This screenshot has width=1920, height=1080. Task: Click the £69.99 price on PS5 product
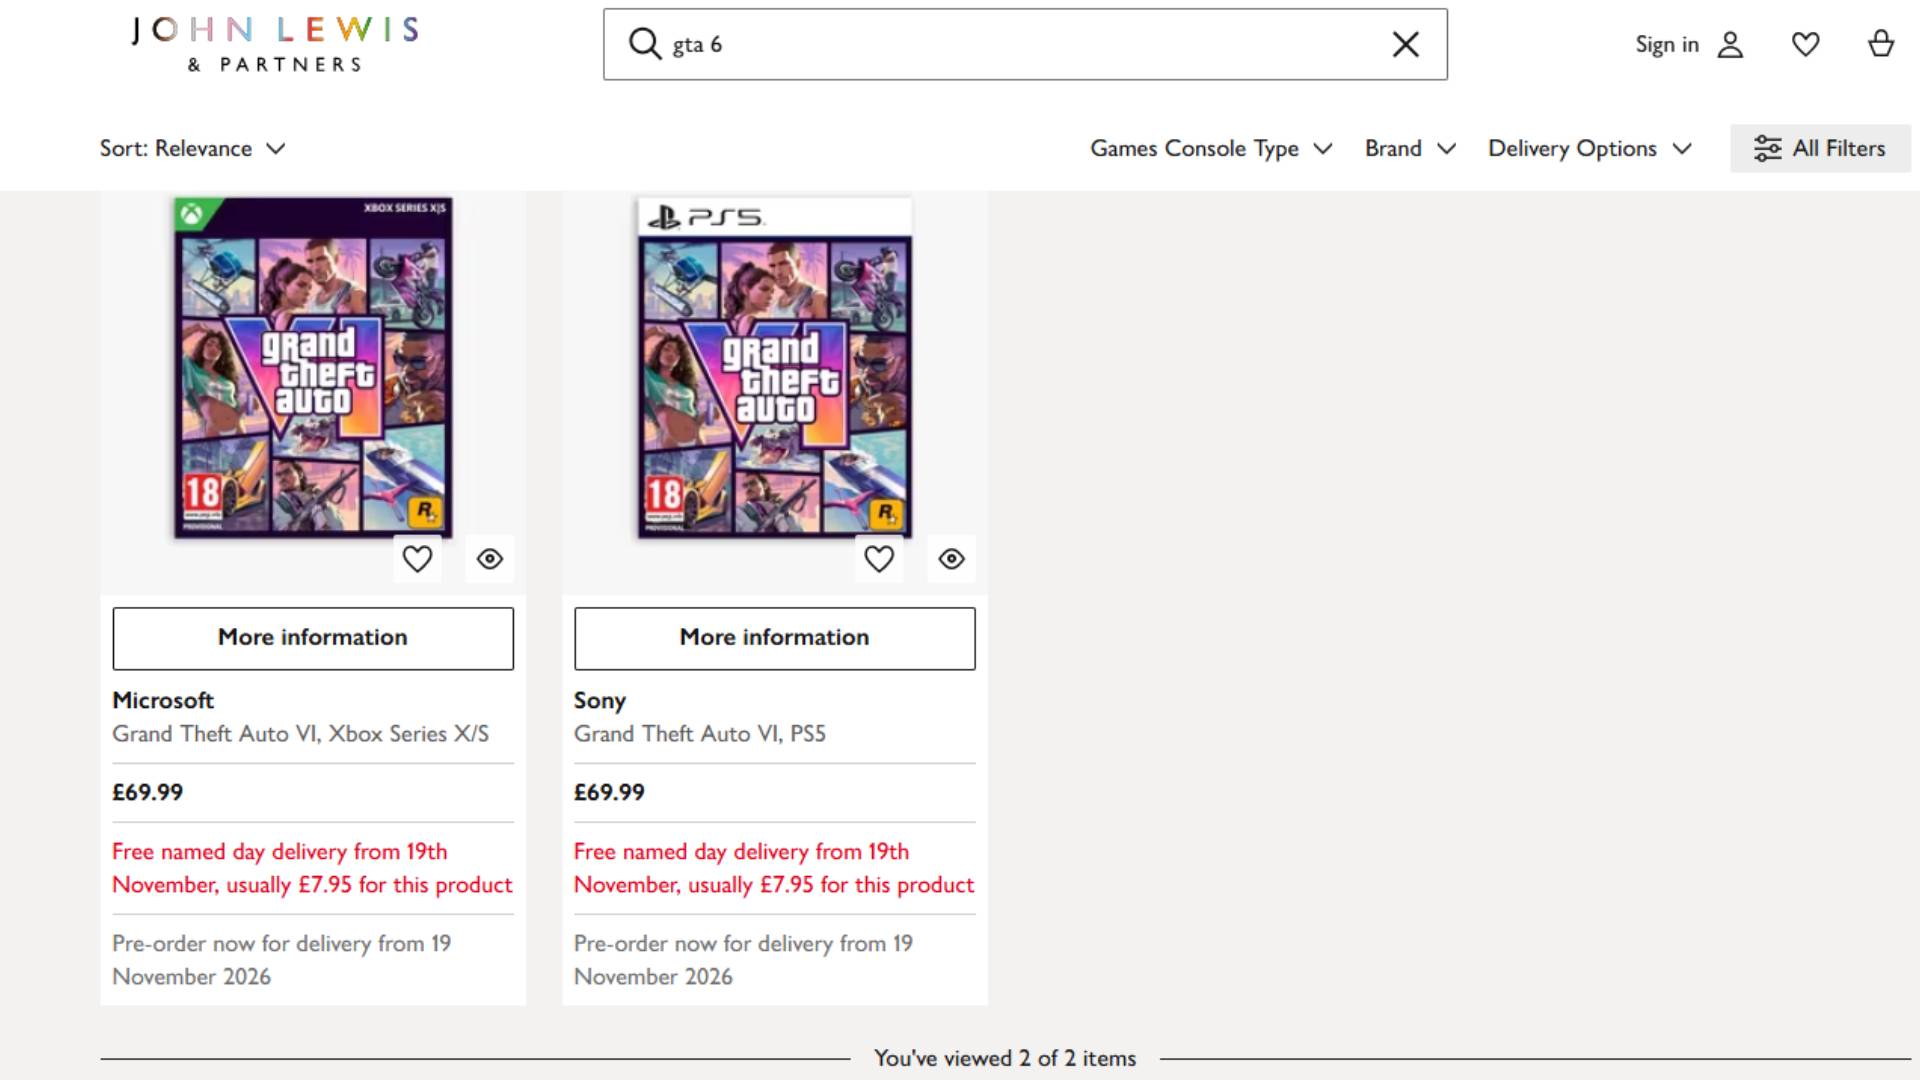(609, 792)
